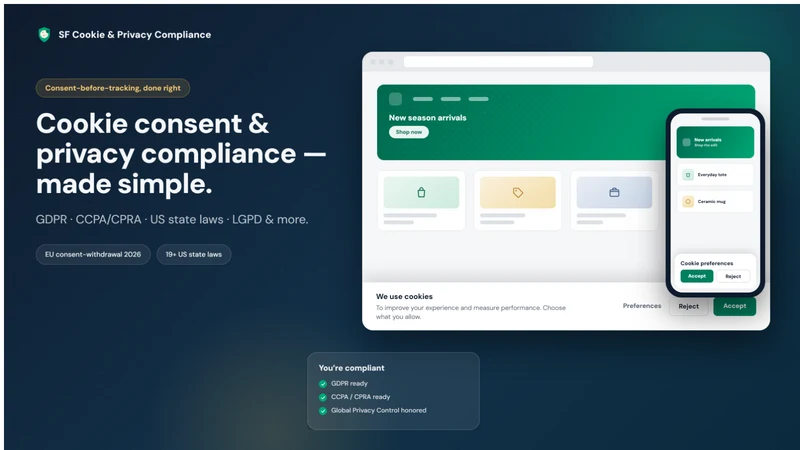Click the blue-gray product card thumbnail
The width and height of the screenshot is (800, 450).
pyautogui.click(x=614, y=192)
